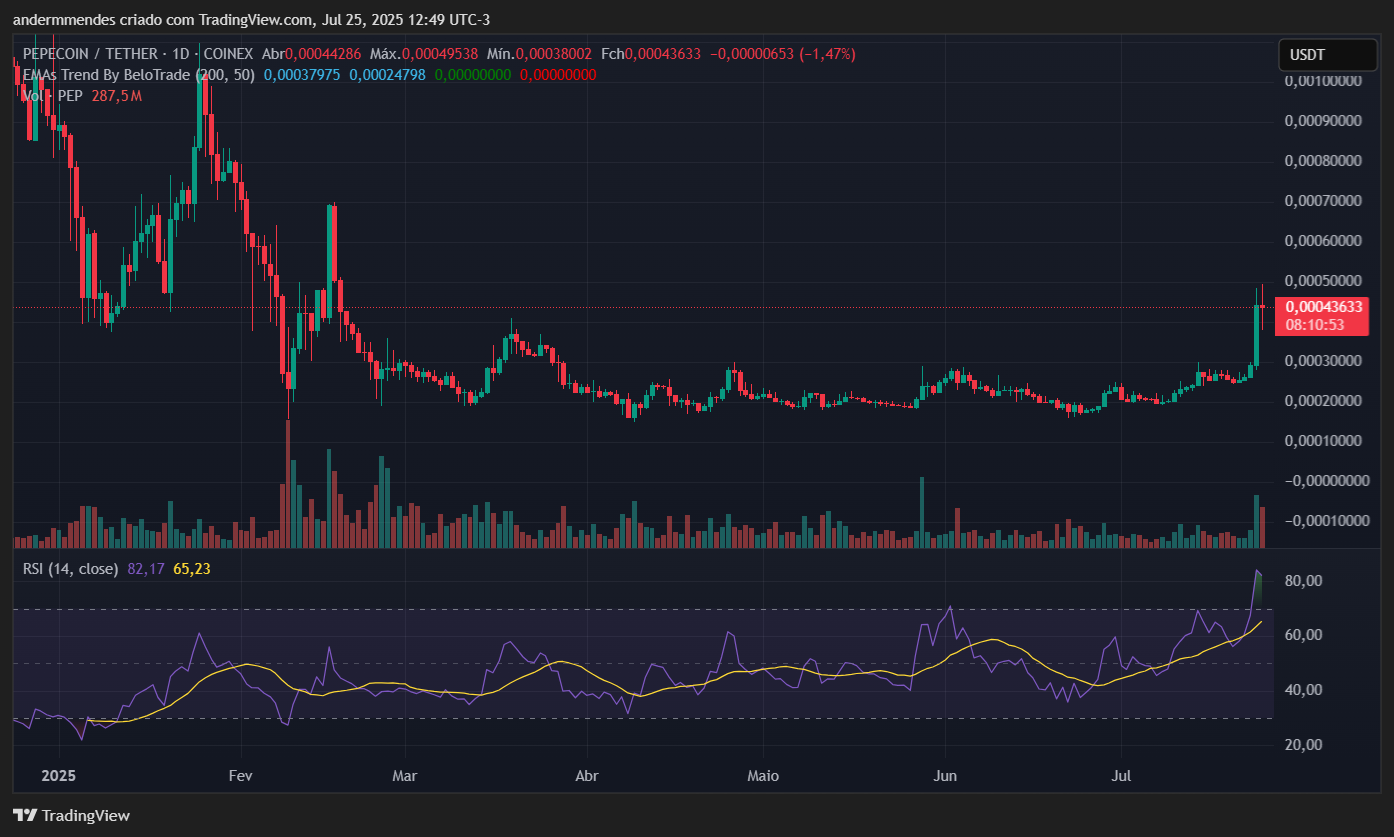Click the RSI average value 65,23
The width and height of the screenshot is (1394, 837).
coord(192,569)
